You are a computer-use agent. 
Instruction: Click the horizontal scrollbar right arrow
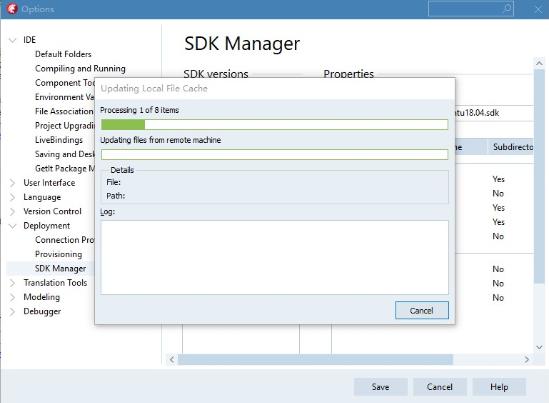coord(527,360)
